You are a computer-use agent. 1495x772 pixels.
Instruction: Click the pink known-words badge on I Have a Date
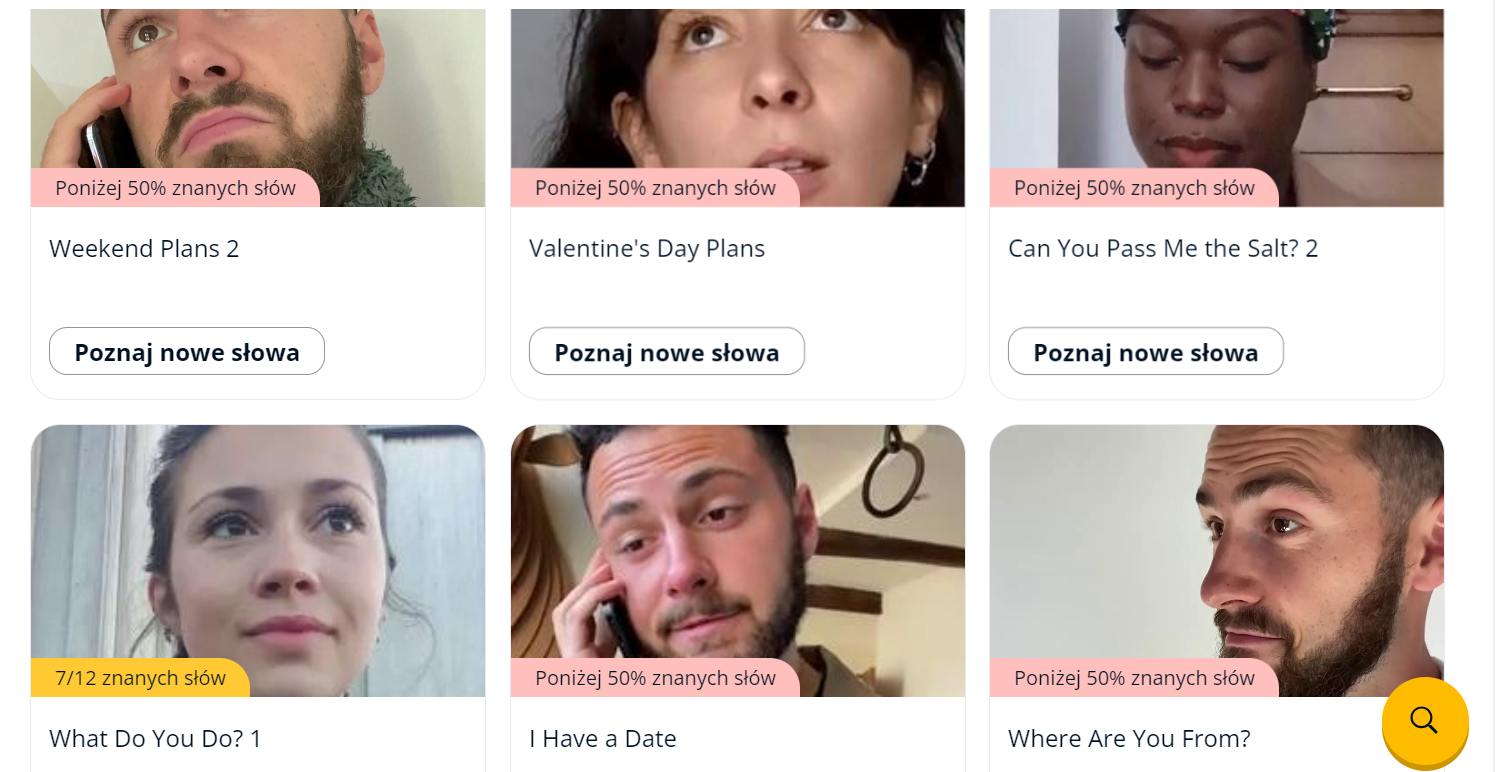[655, 678]
